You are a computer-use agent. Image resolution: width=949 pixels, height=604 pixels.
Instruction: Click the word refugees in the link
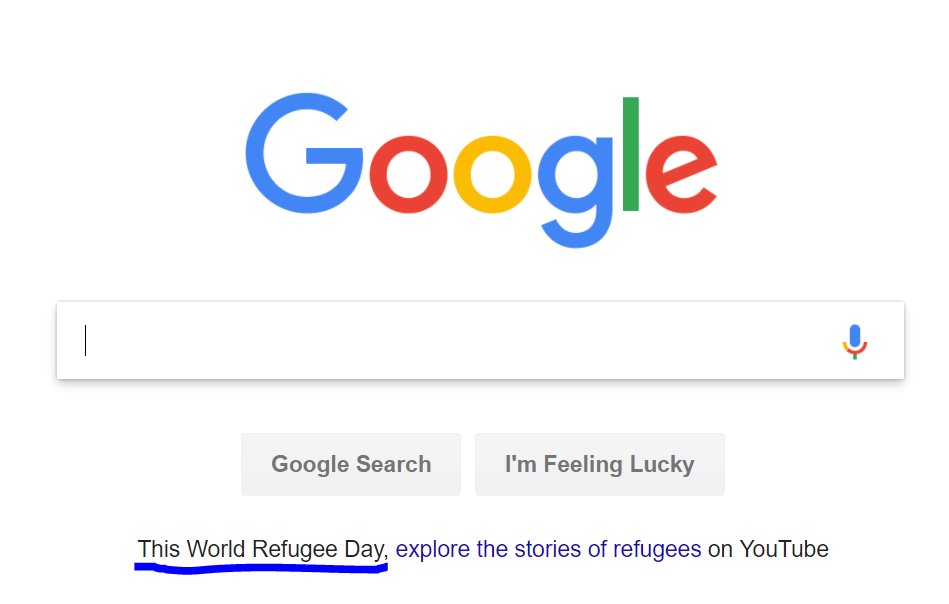(x=657, y=550)
